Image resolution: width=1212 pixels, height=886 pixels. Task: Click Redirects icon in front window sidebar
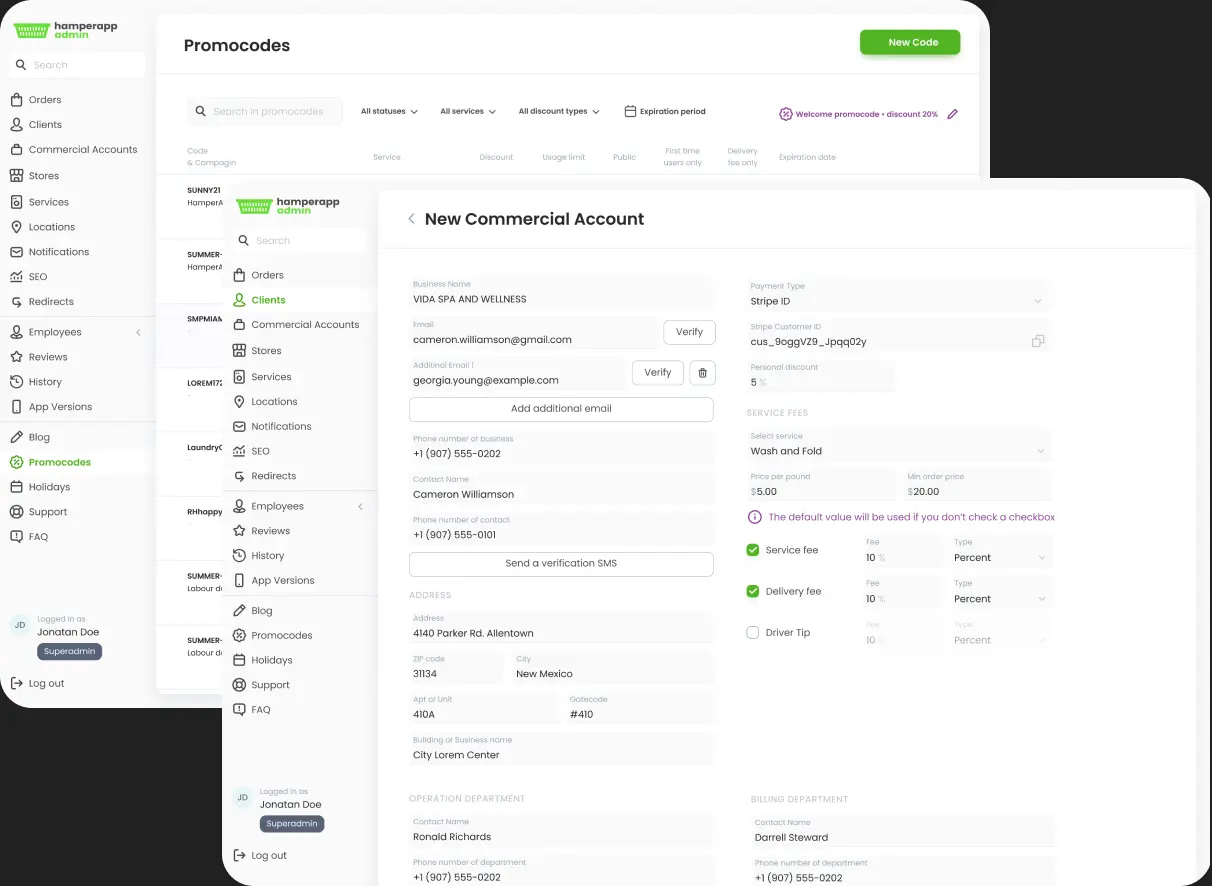tap(239, 476)
